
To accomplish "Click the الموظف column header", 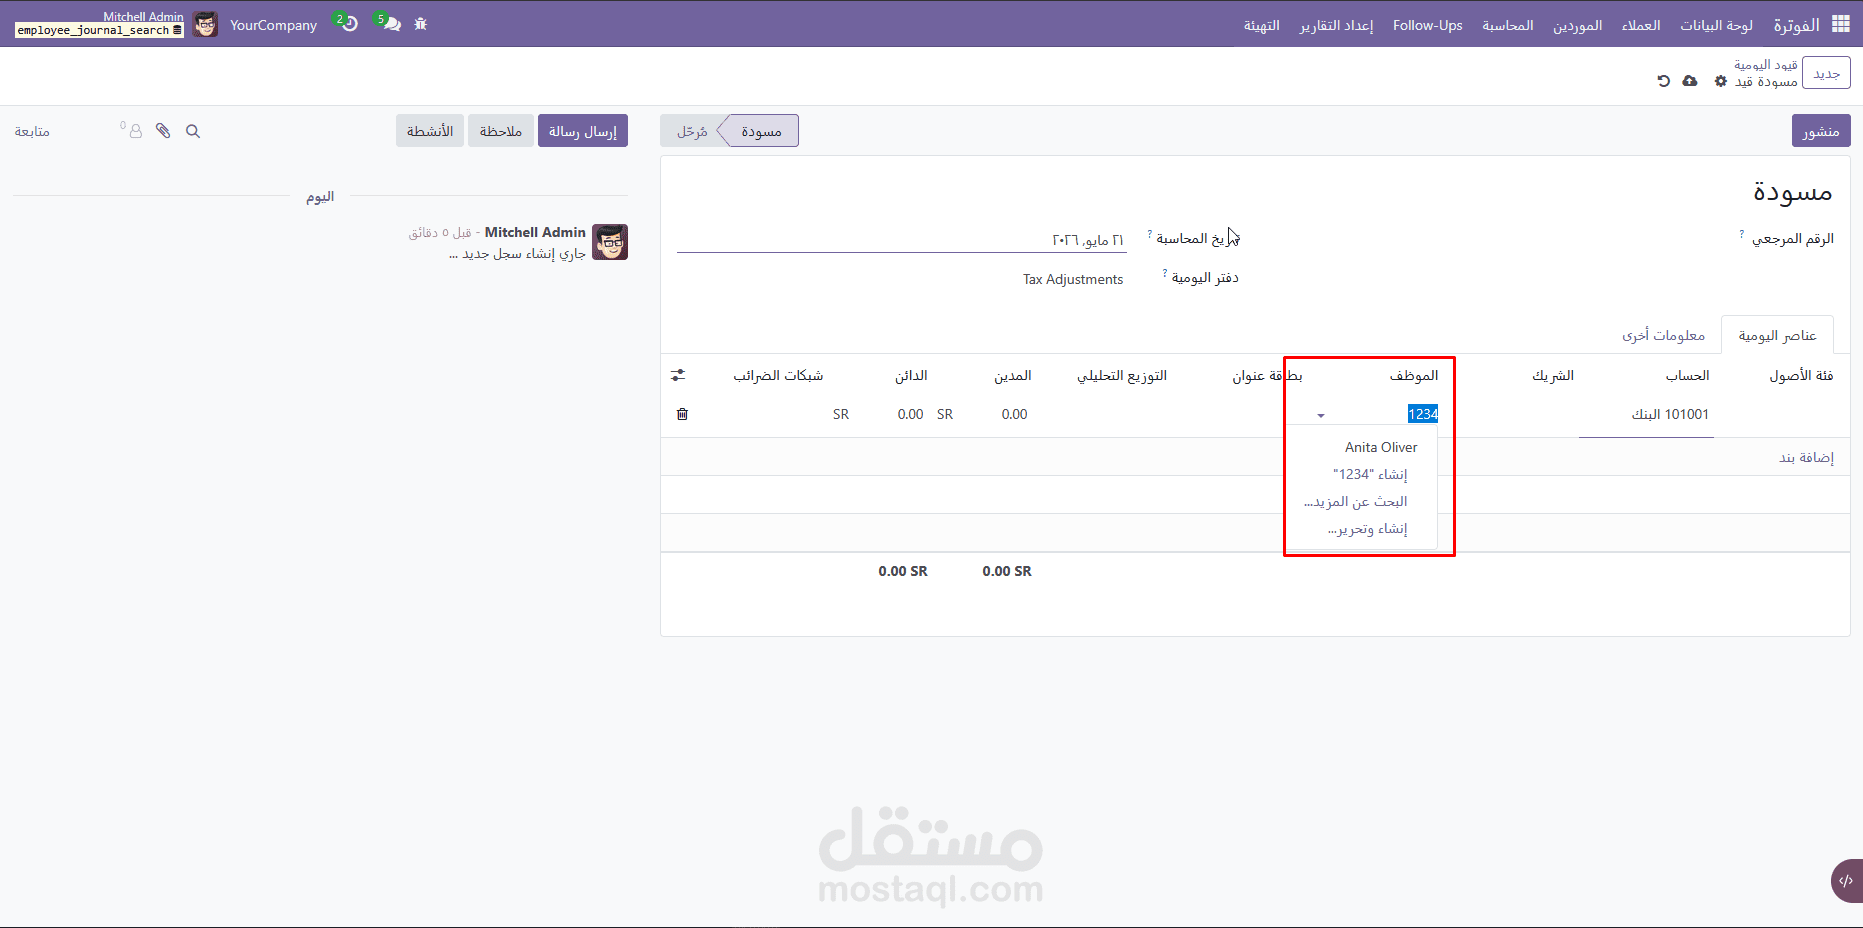I will point(1413,375).
